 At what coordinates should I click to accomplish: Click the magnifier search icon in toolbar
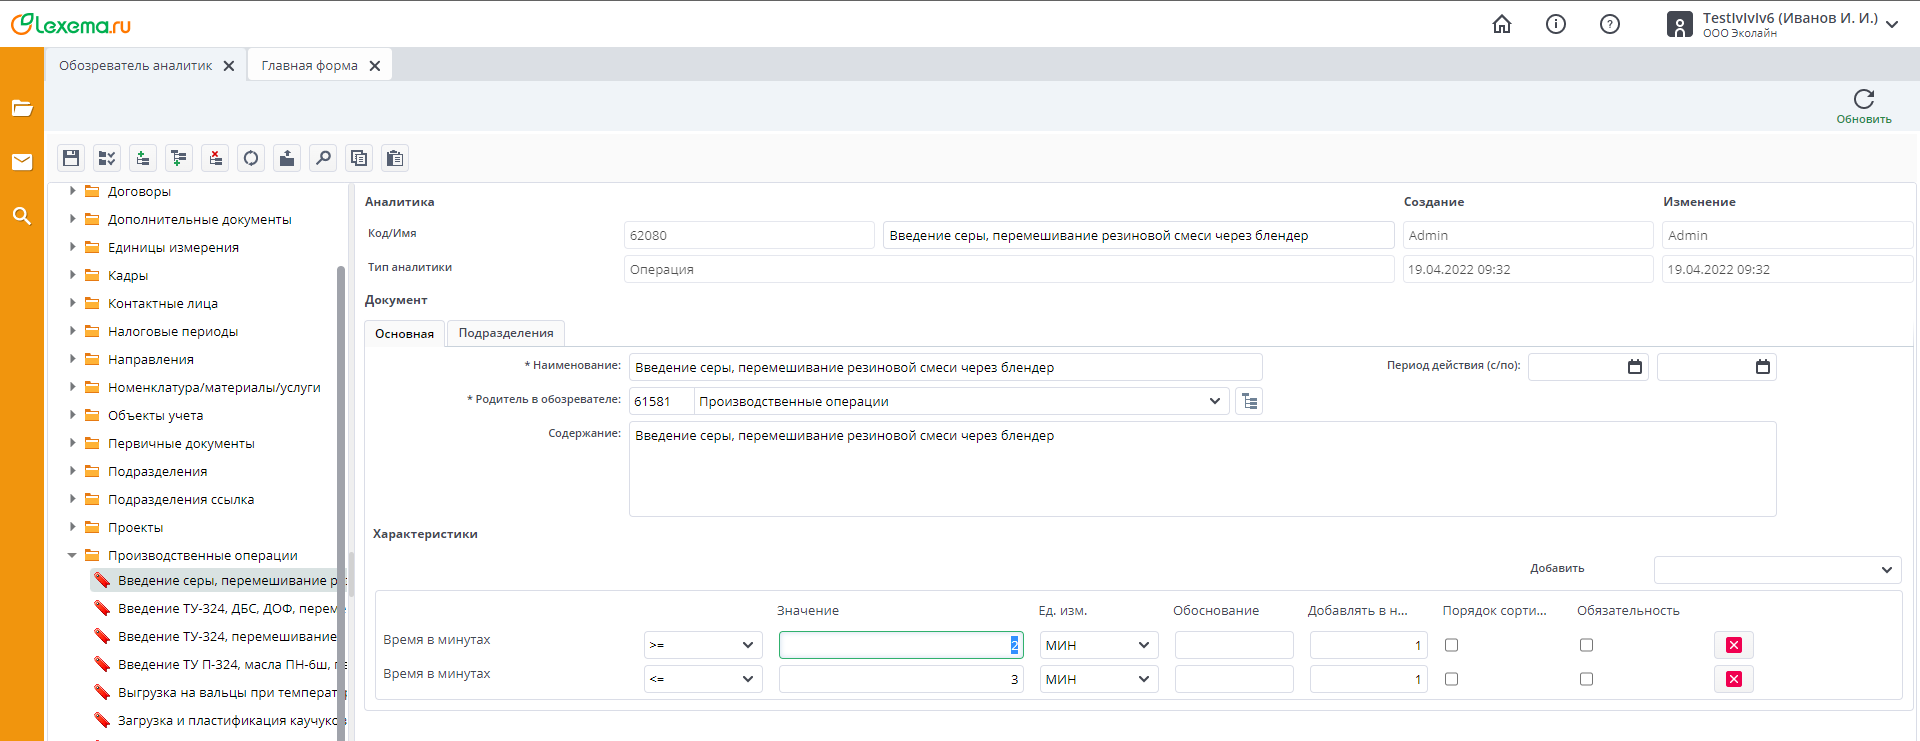tap(323, 158)
